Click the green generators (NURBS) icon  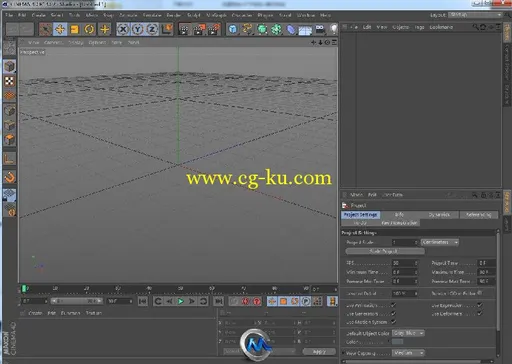point(262,29)
